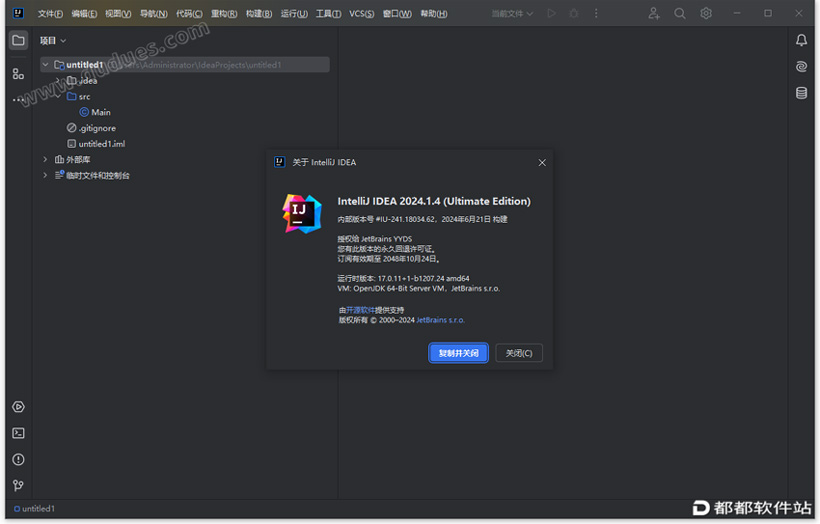Screen dimensions: 820x524
Task: Open More Actions vertical dots in toolbar
Action: pos(596,14)
